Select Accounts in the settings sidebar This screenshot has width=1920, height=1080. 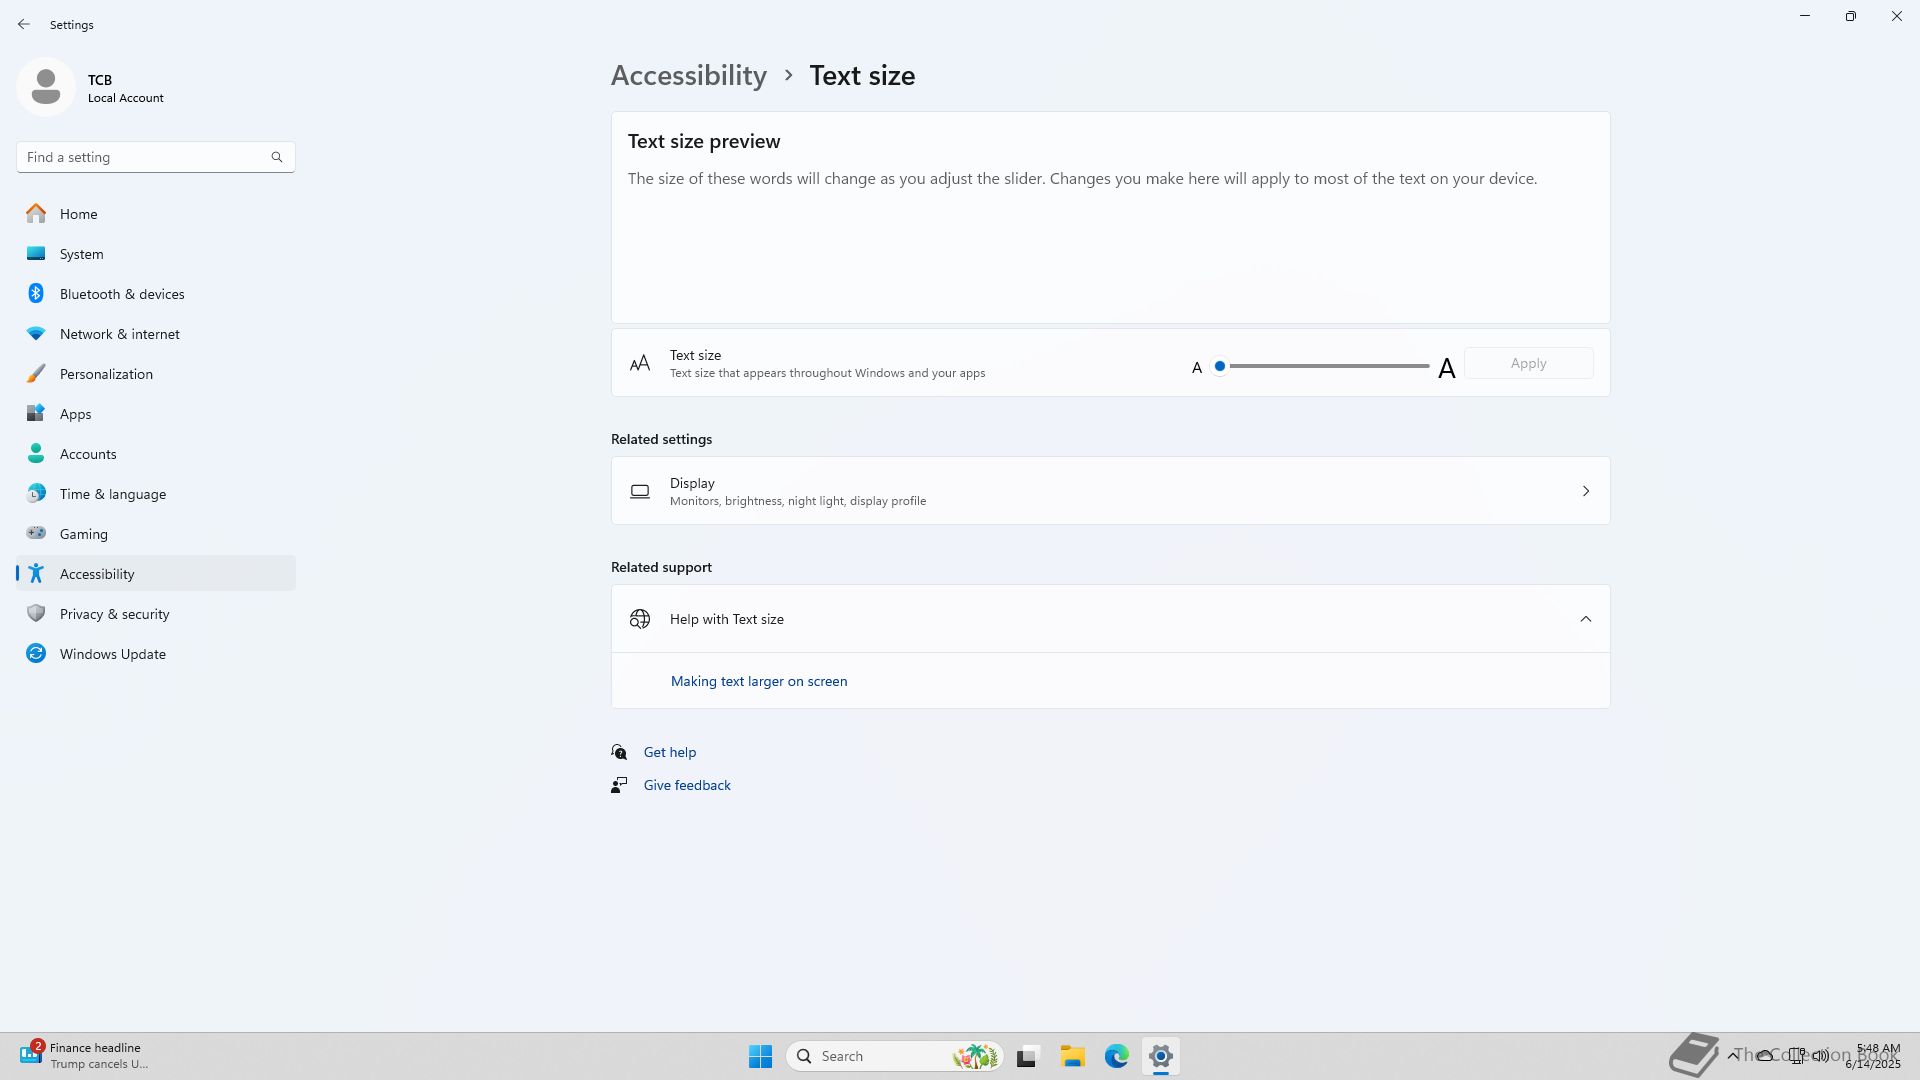(88, 454)
